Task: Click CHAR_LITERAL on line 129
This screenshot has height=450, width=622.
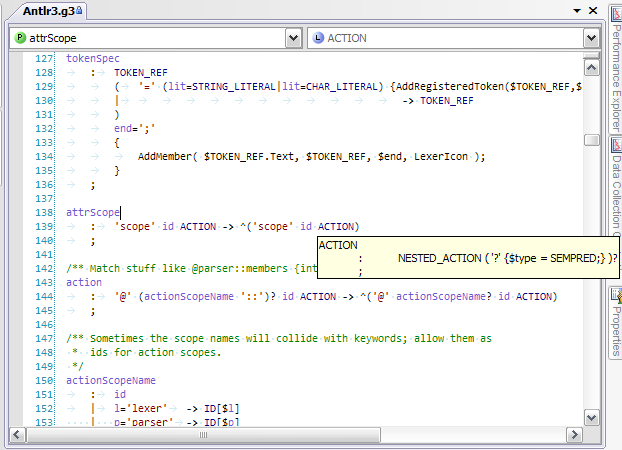Action: (342, 87)
